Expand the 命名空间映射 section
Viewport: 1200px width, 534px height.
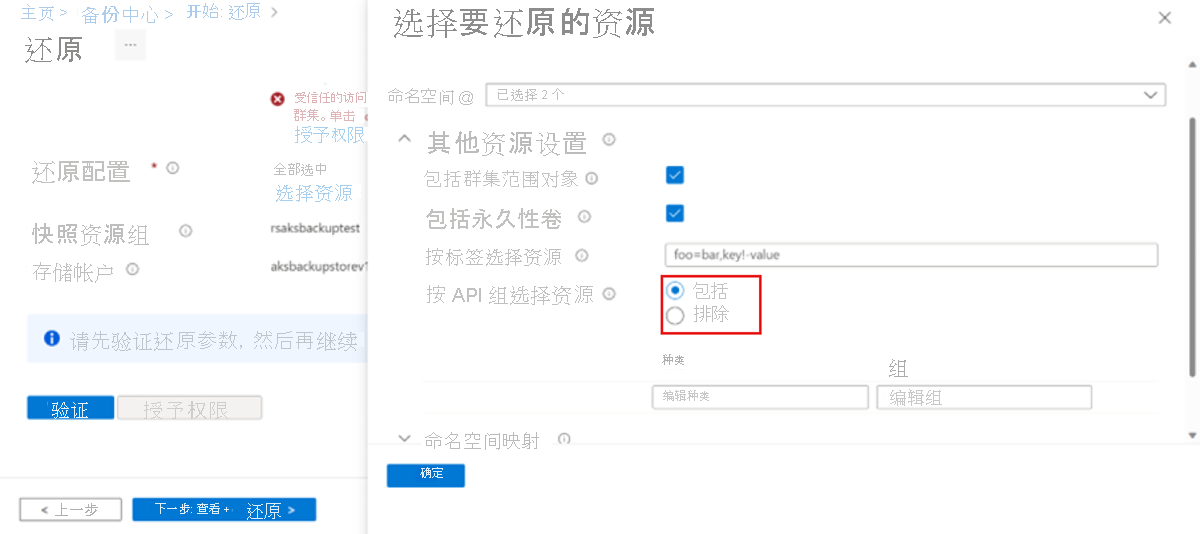[x=404, y=438]
